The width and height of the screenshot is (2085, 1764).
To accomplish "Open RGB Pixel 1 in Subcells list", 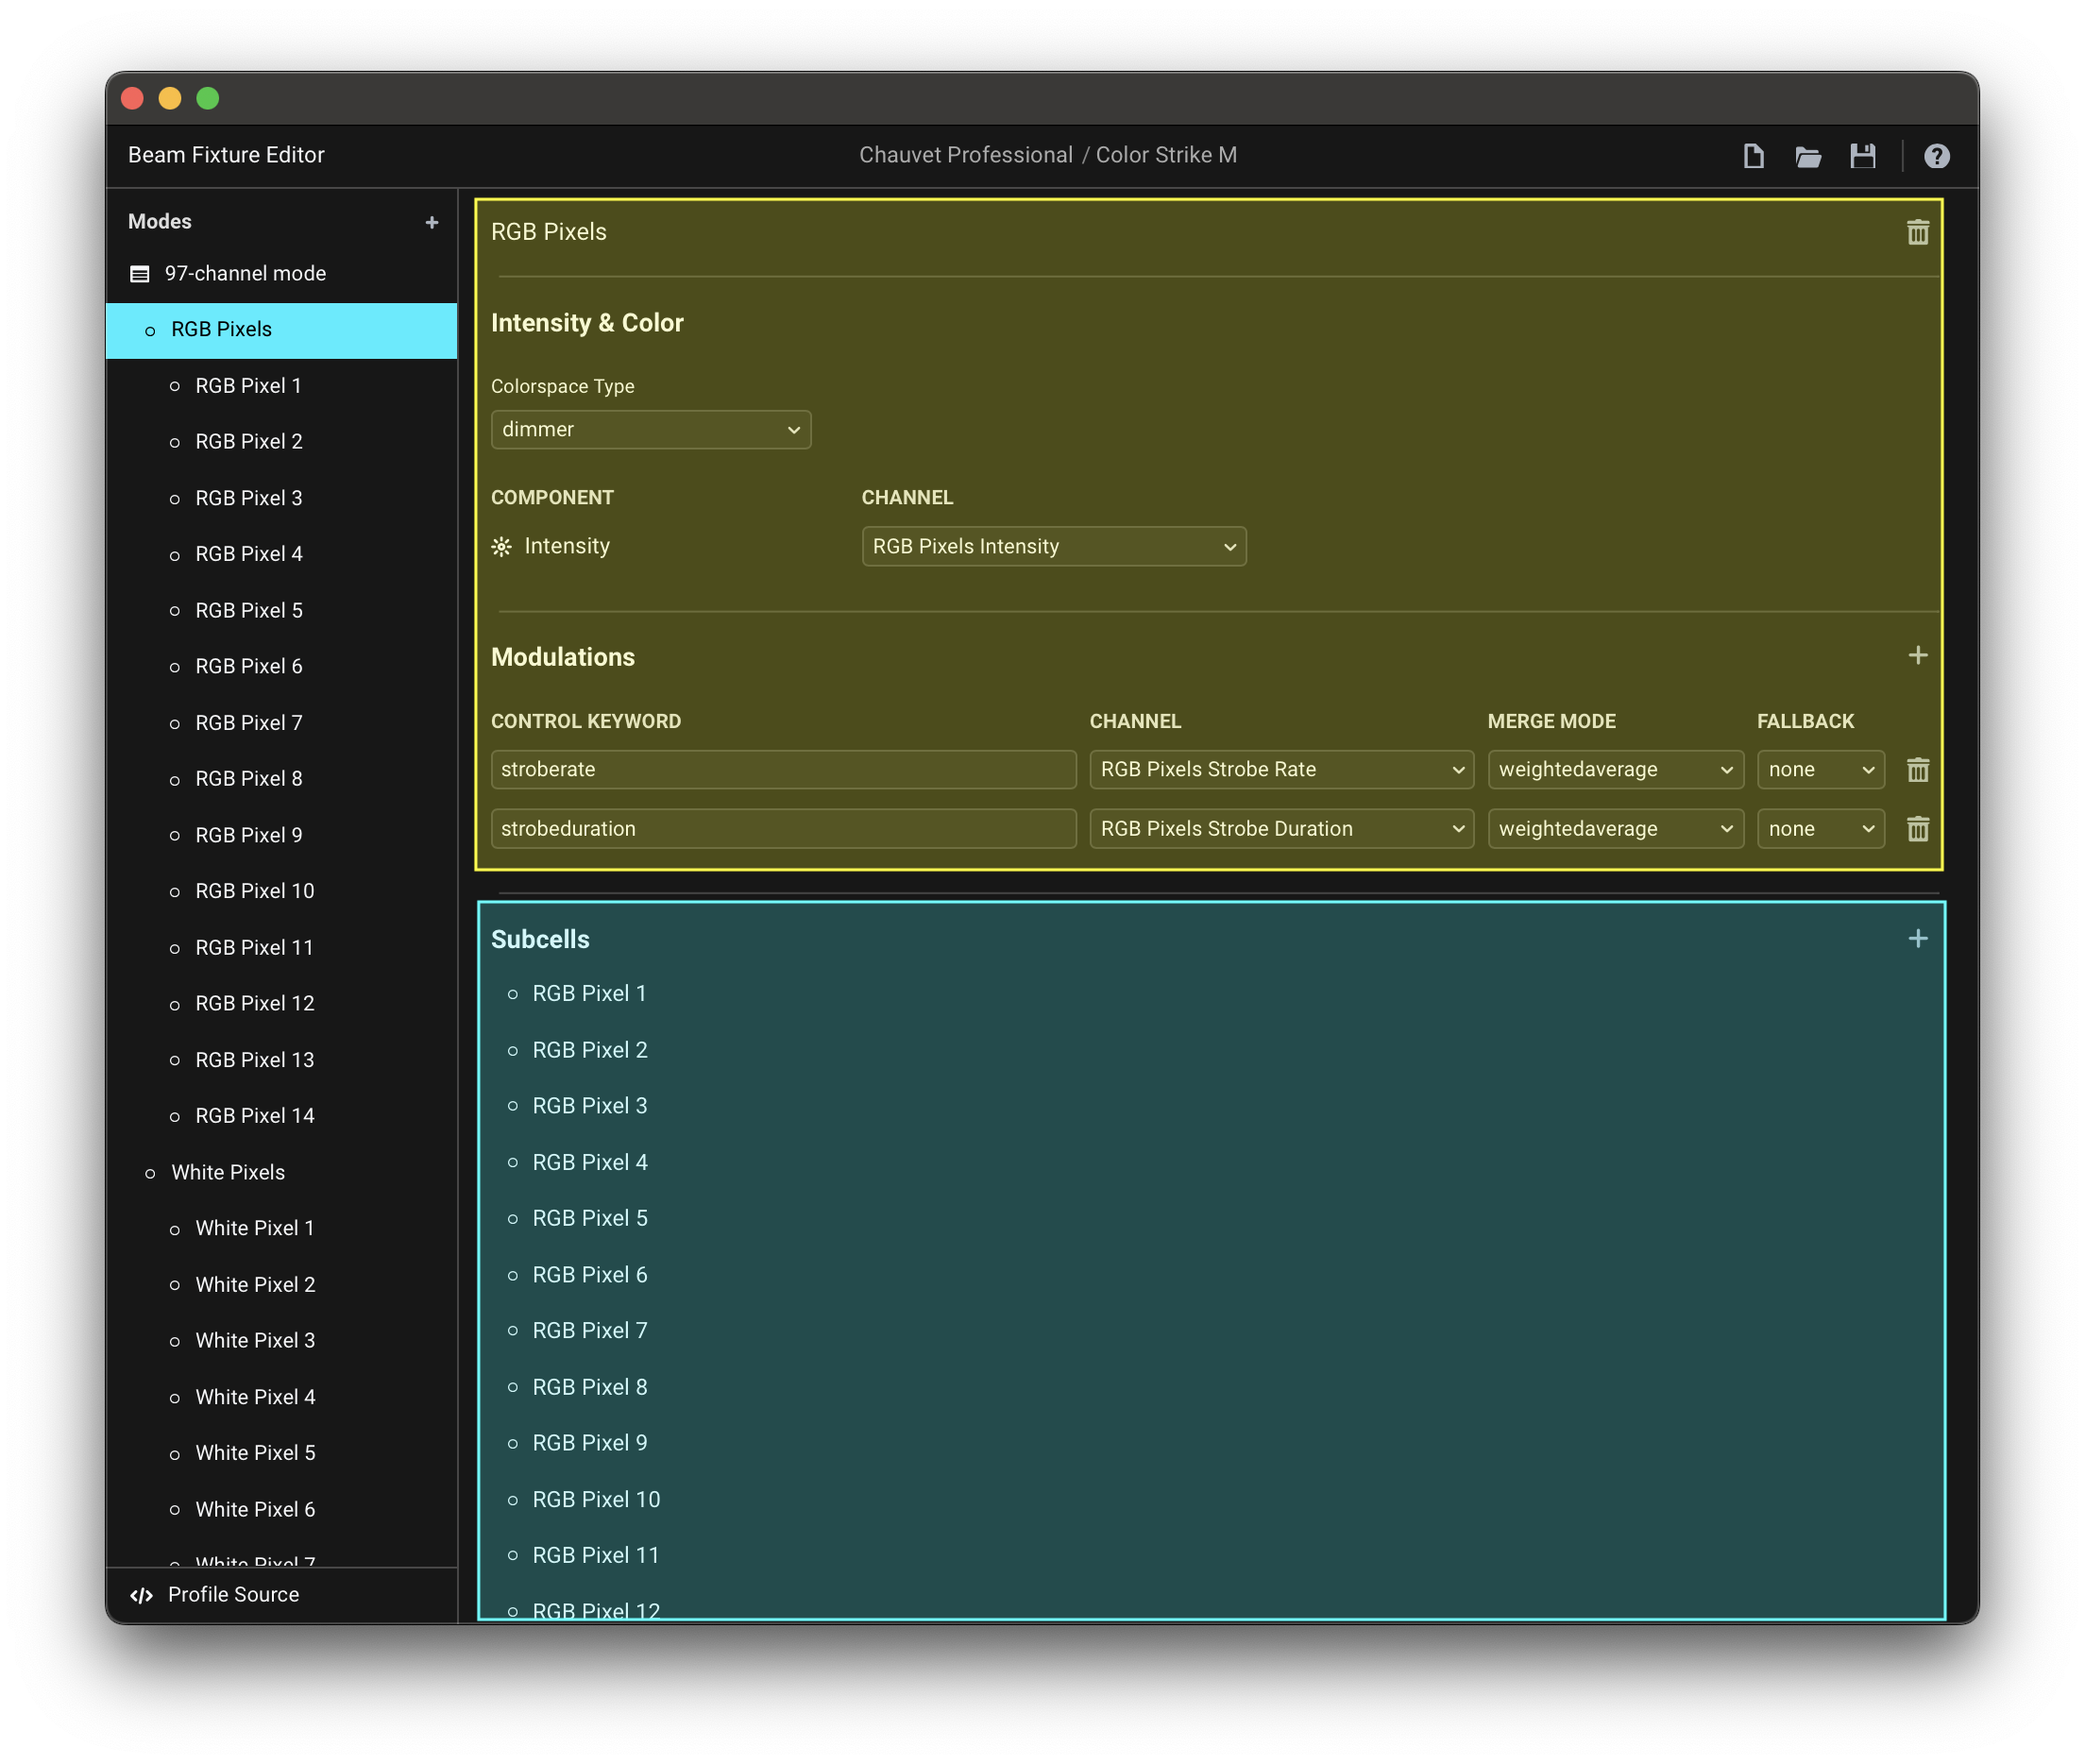I will (589, 994).
